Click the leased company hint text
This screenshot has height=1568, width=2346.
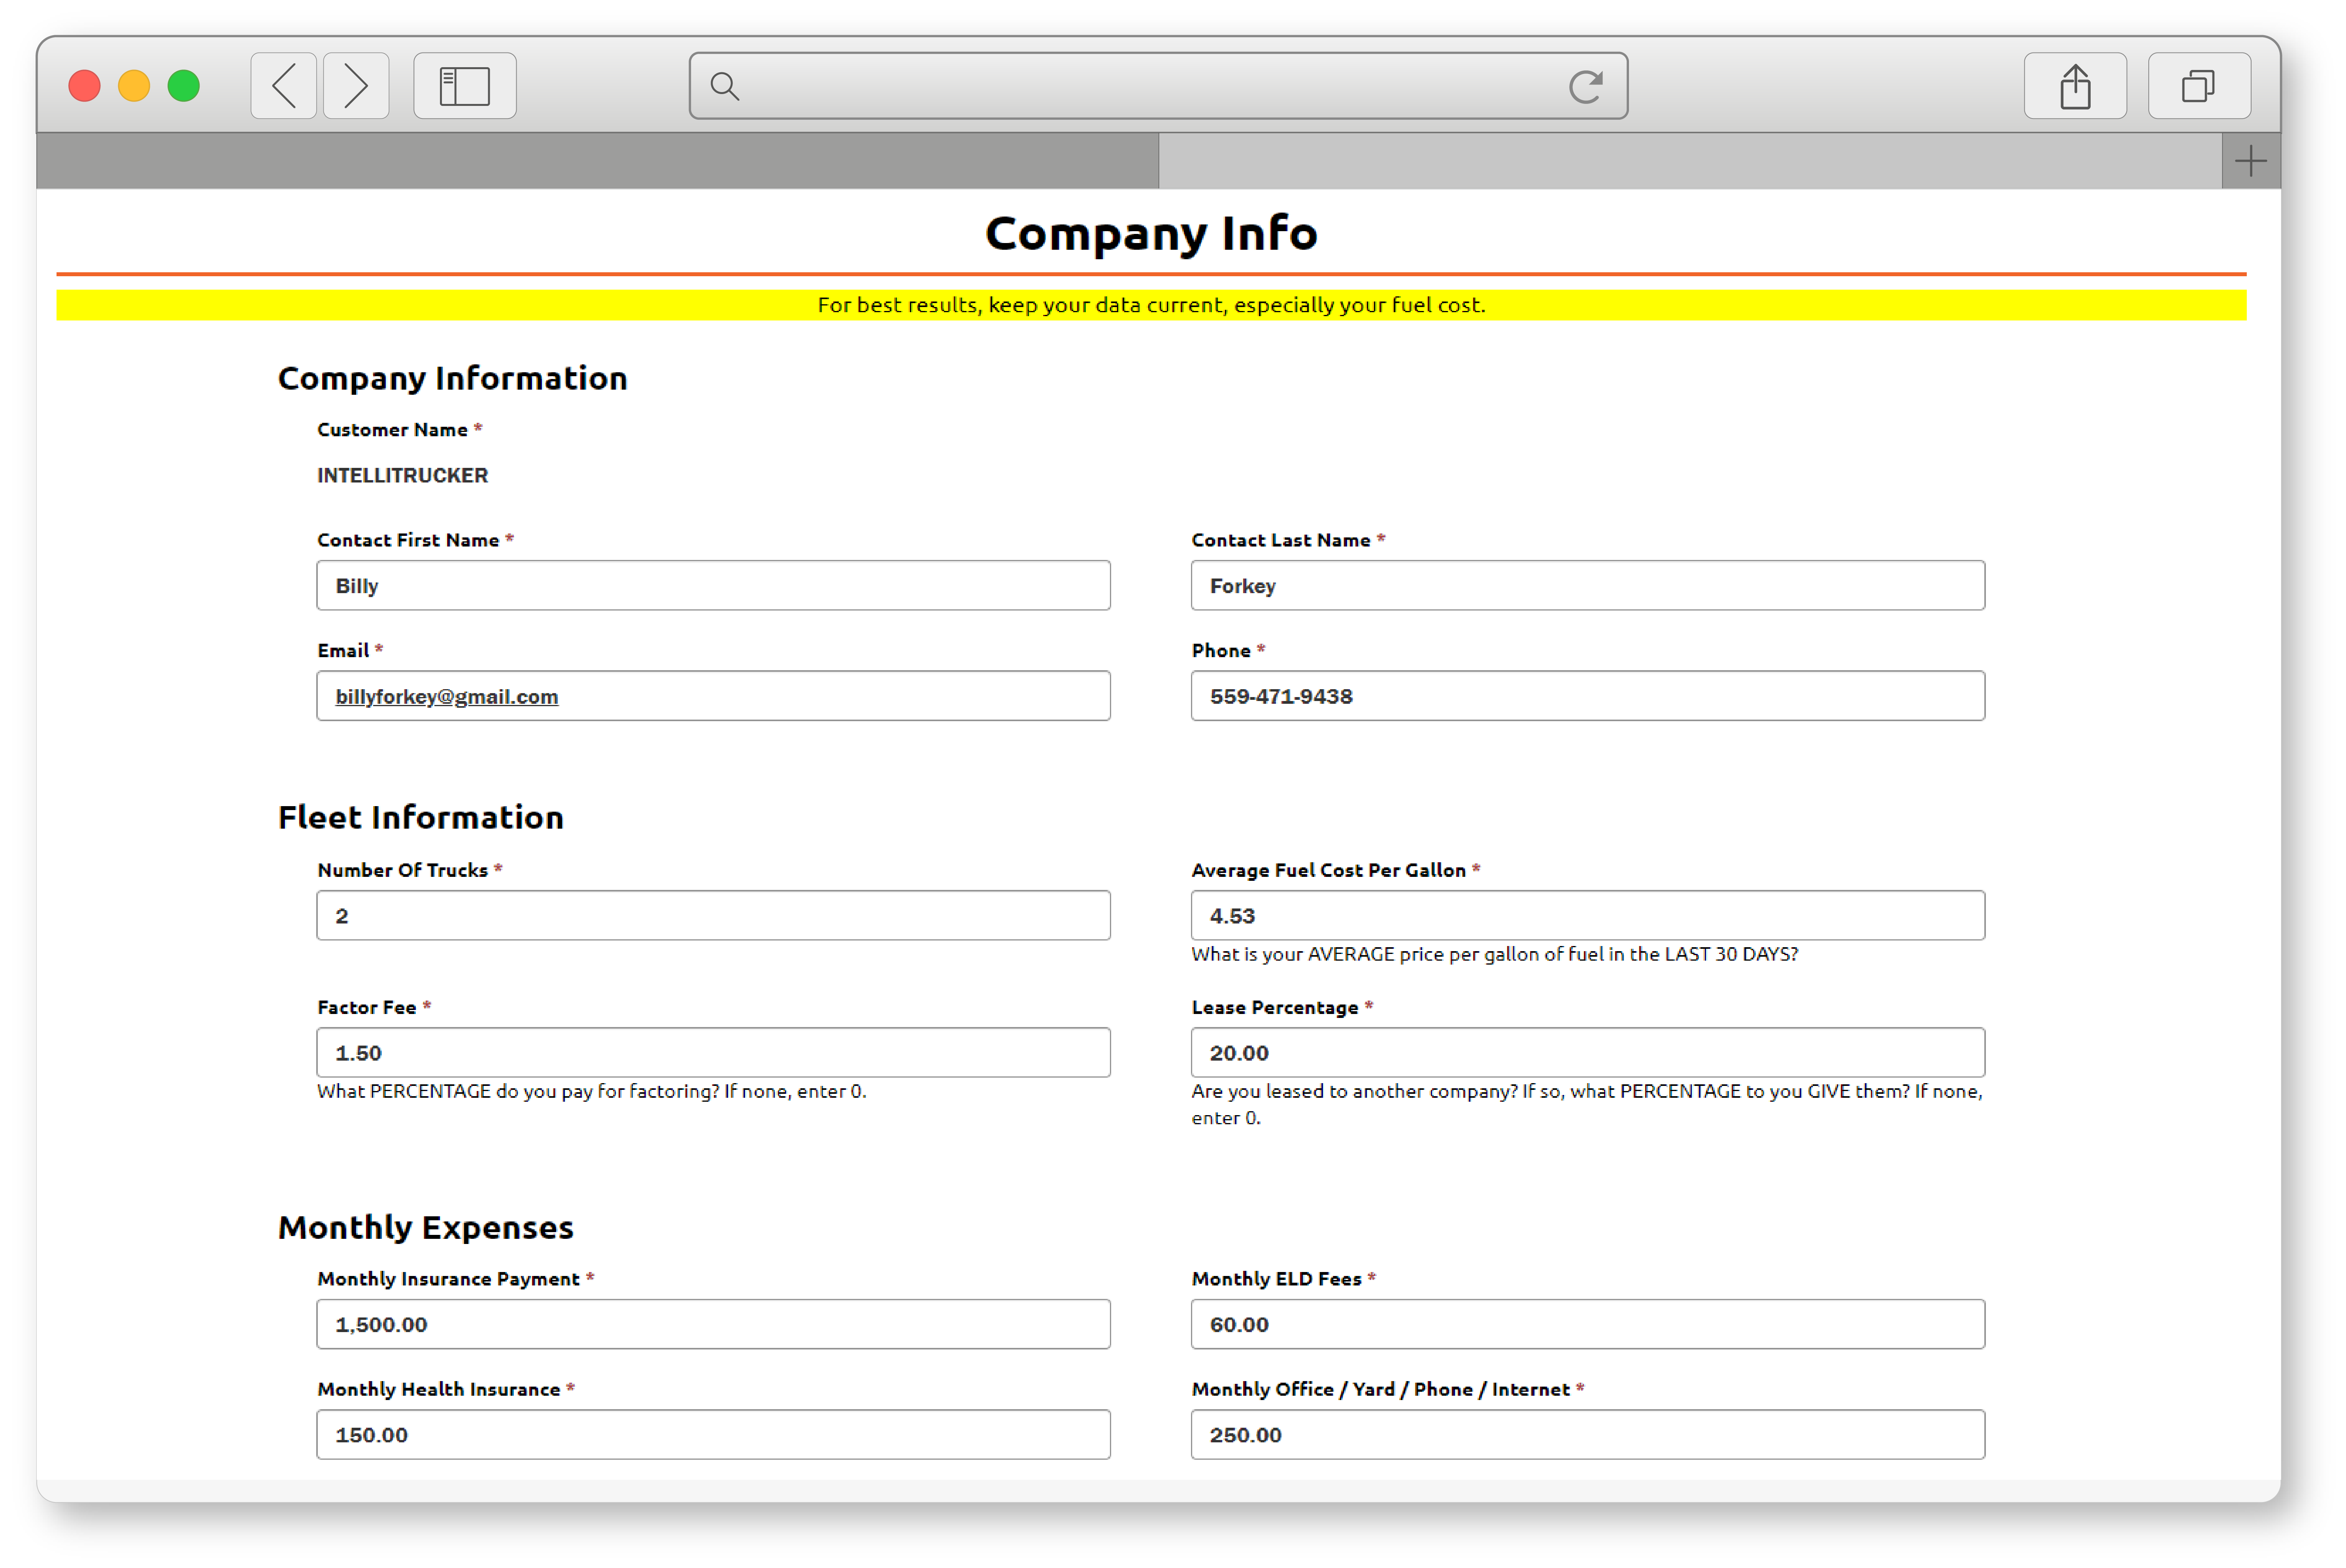pos(1587,1104)
